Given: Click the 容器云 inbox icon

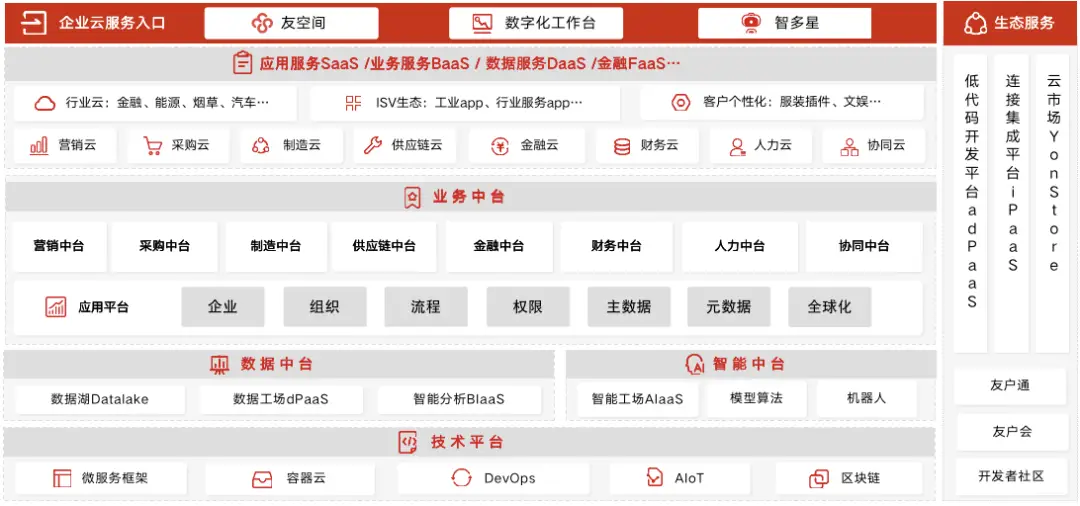Looking at the screenshot, I should coord(262,478).
